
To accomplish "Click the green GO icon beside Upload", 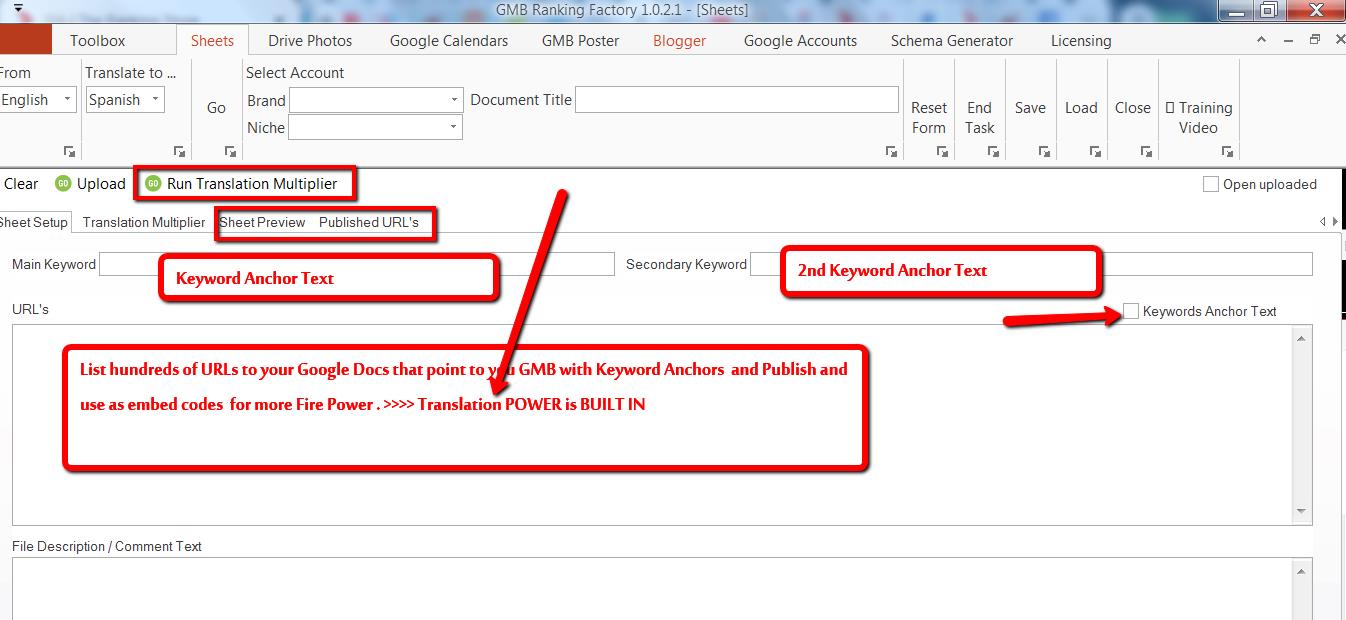I will point(63,184).
